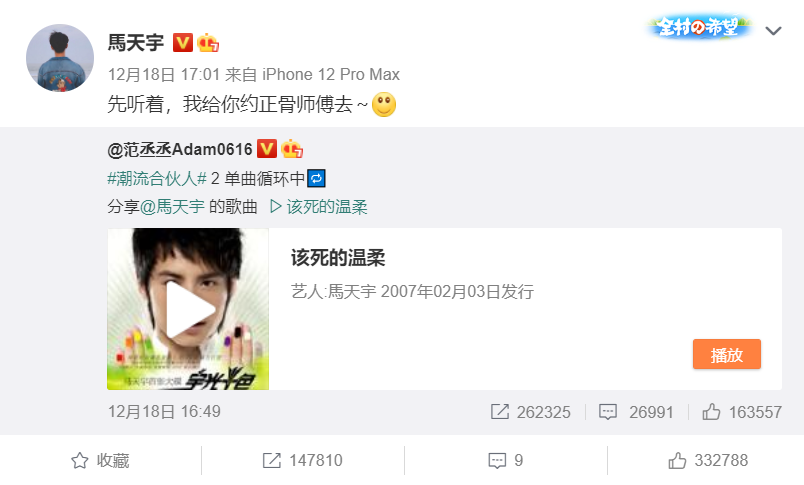Play the song from the album cover
This screenshot has height=485, width=804.
click(x=188, y=309)
